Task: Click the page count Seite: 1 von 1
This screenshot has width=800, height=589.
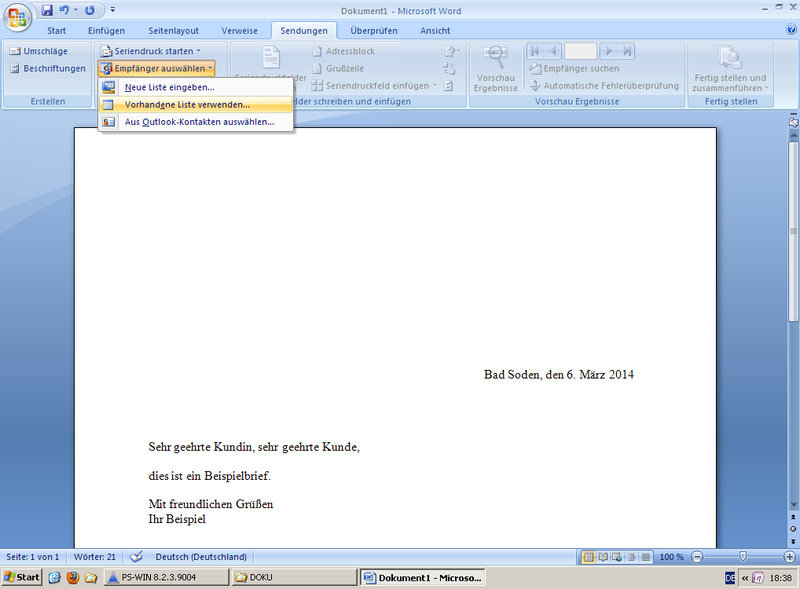Action: 33,557
